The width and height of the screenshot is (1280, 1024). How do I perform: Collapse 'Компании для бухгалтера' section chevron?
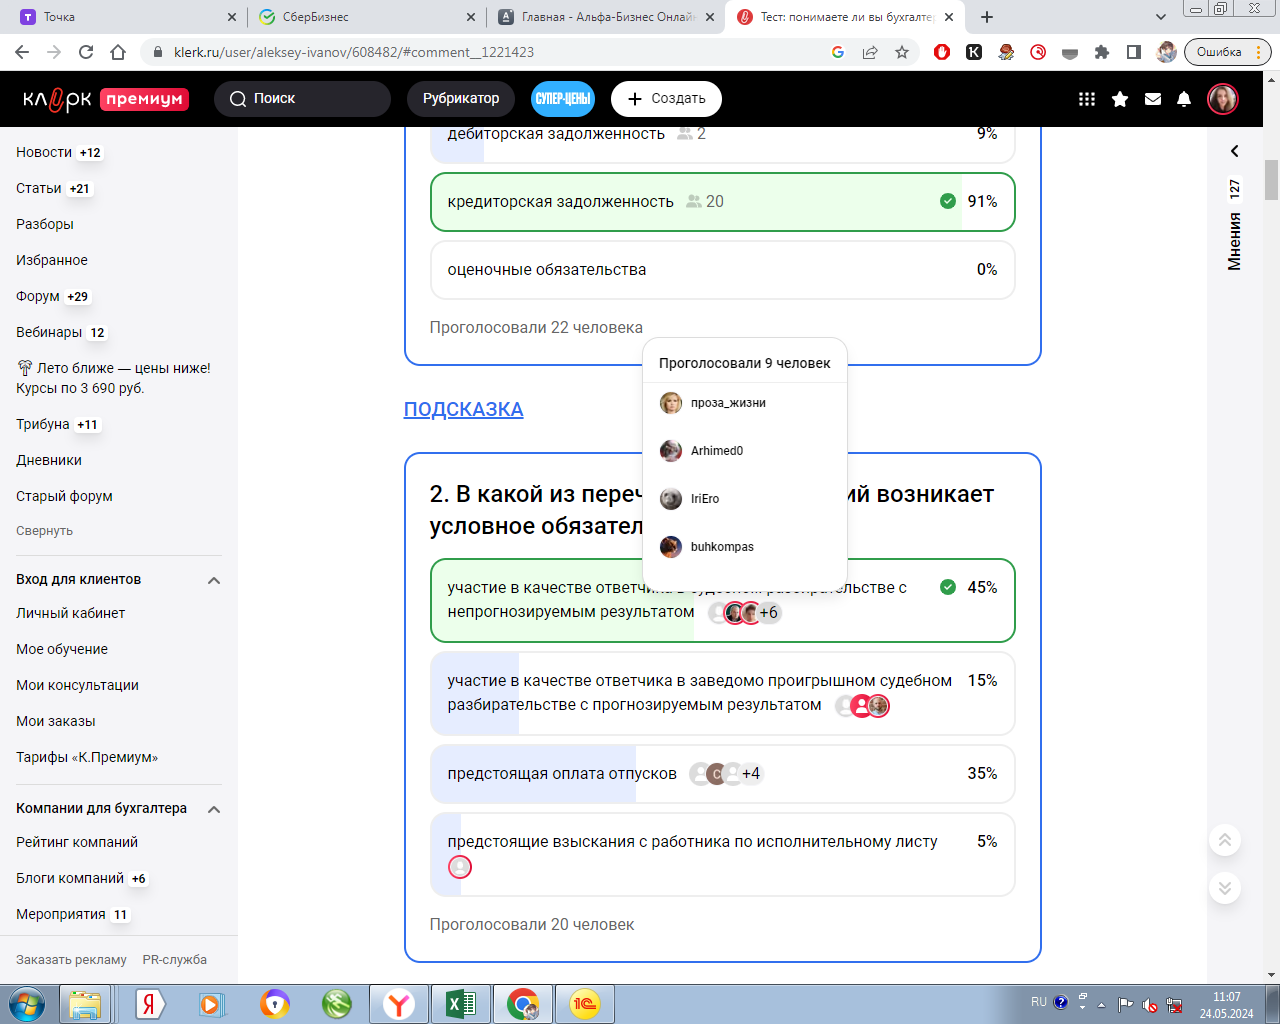click(214, 809)
